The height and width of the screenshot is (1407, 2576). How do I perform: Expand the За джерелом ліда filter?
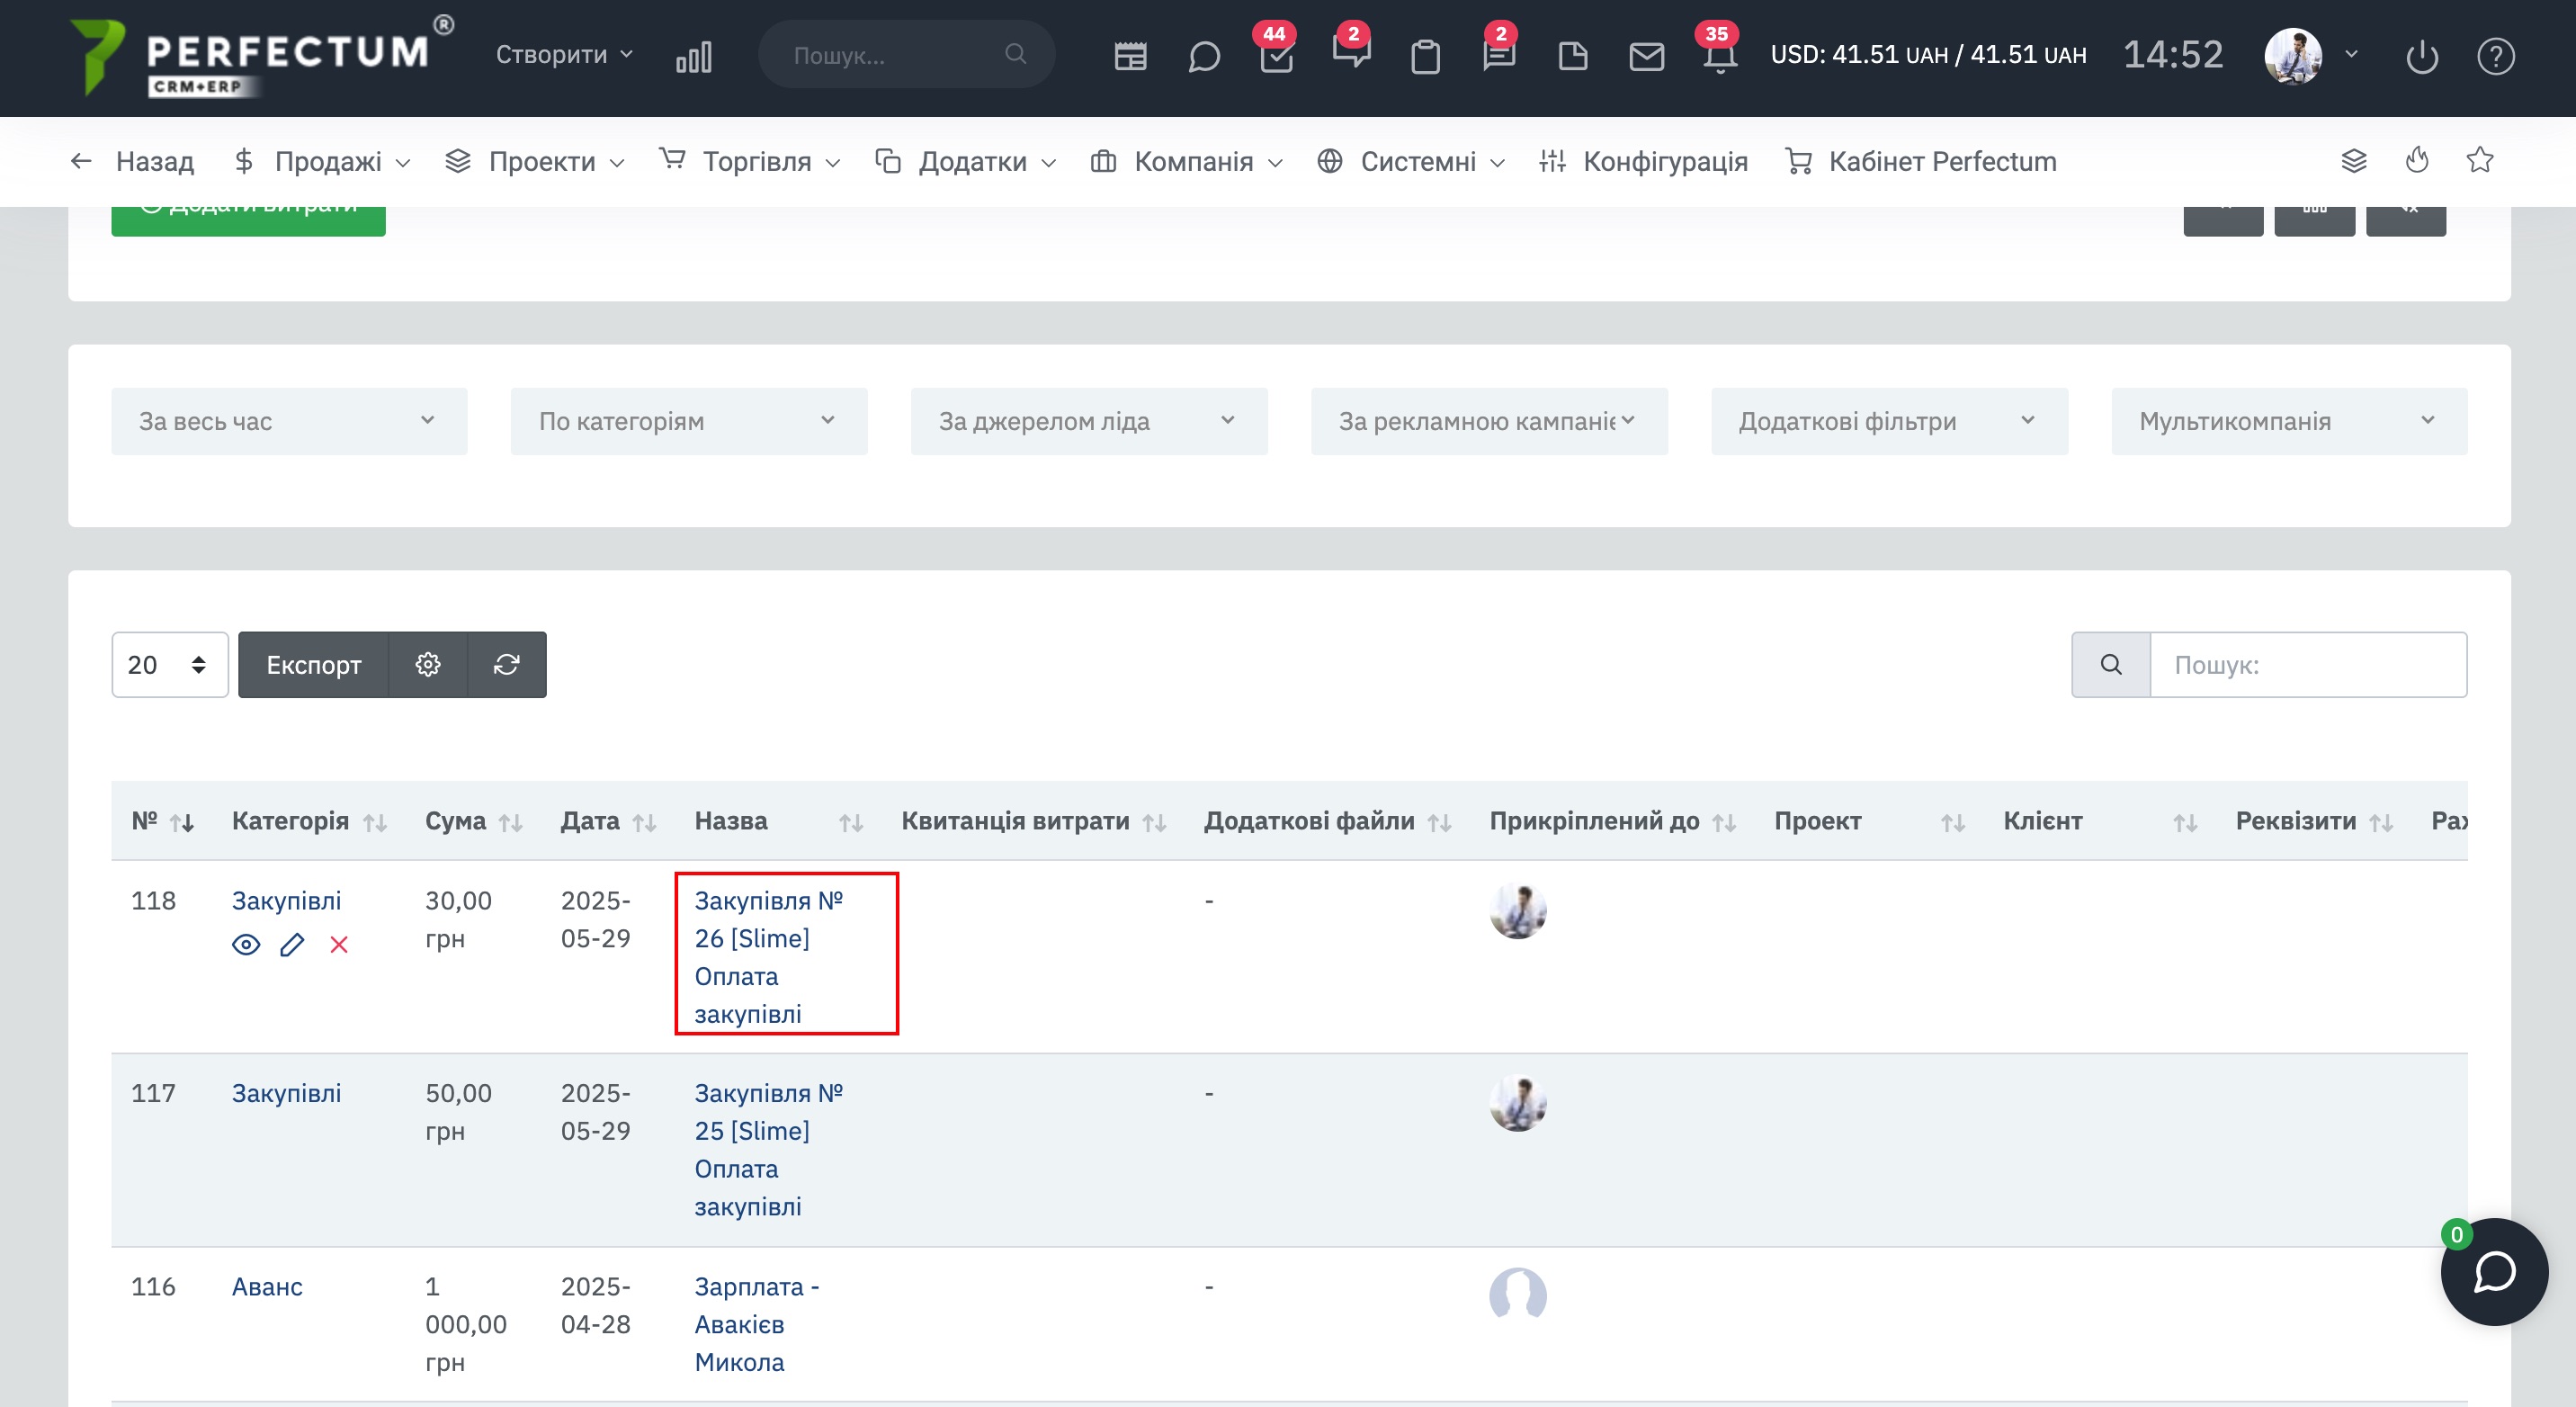tap(1089, 421)
